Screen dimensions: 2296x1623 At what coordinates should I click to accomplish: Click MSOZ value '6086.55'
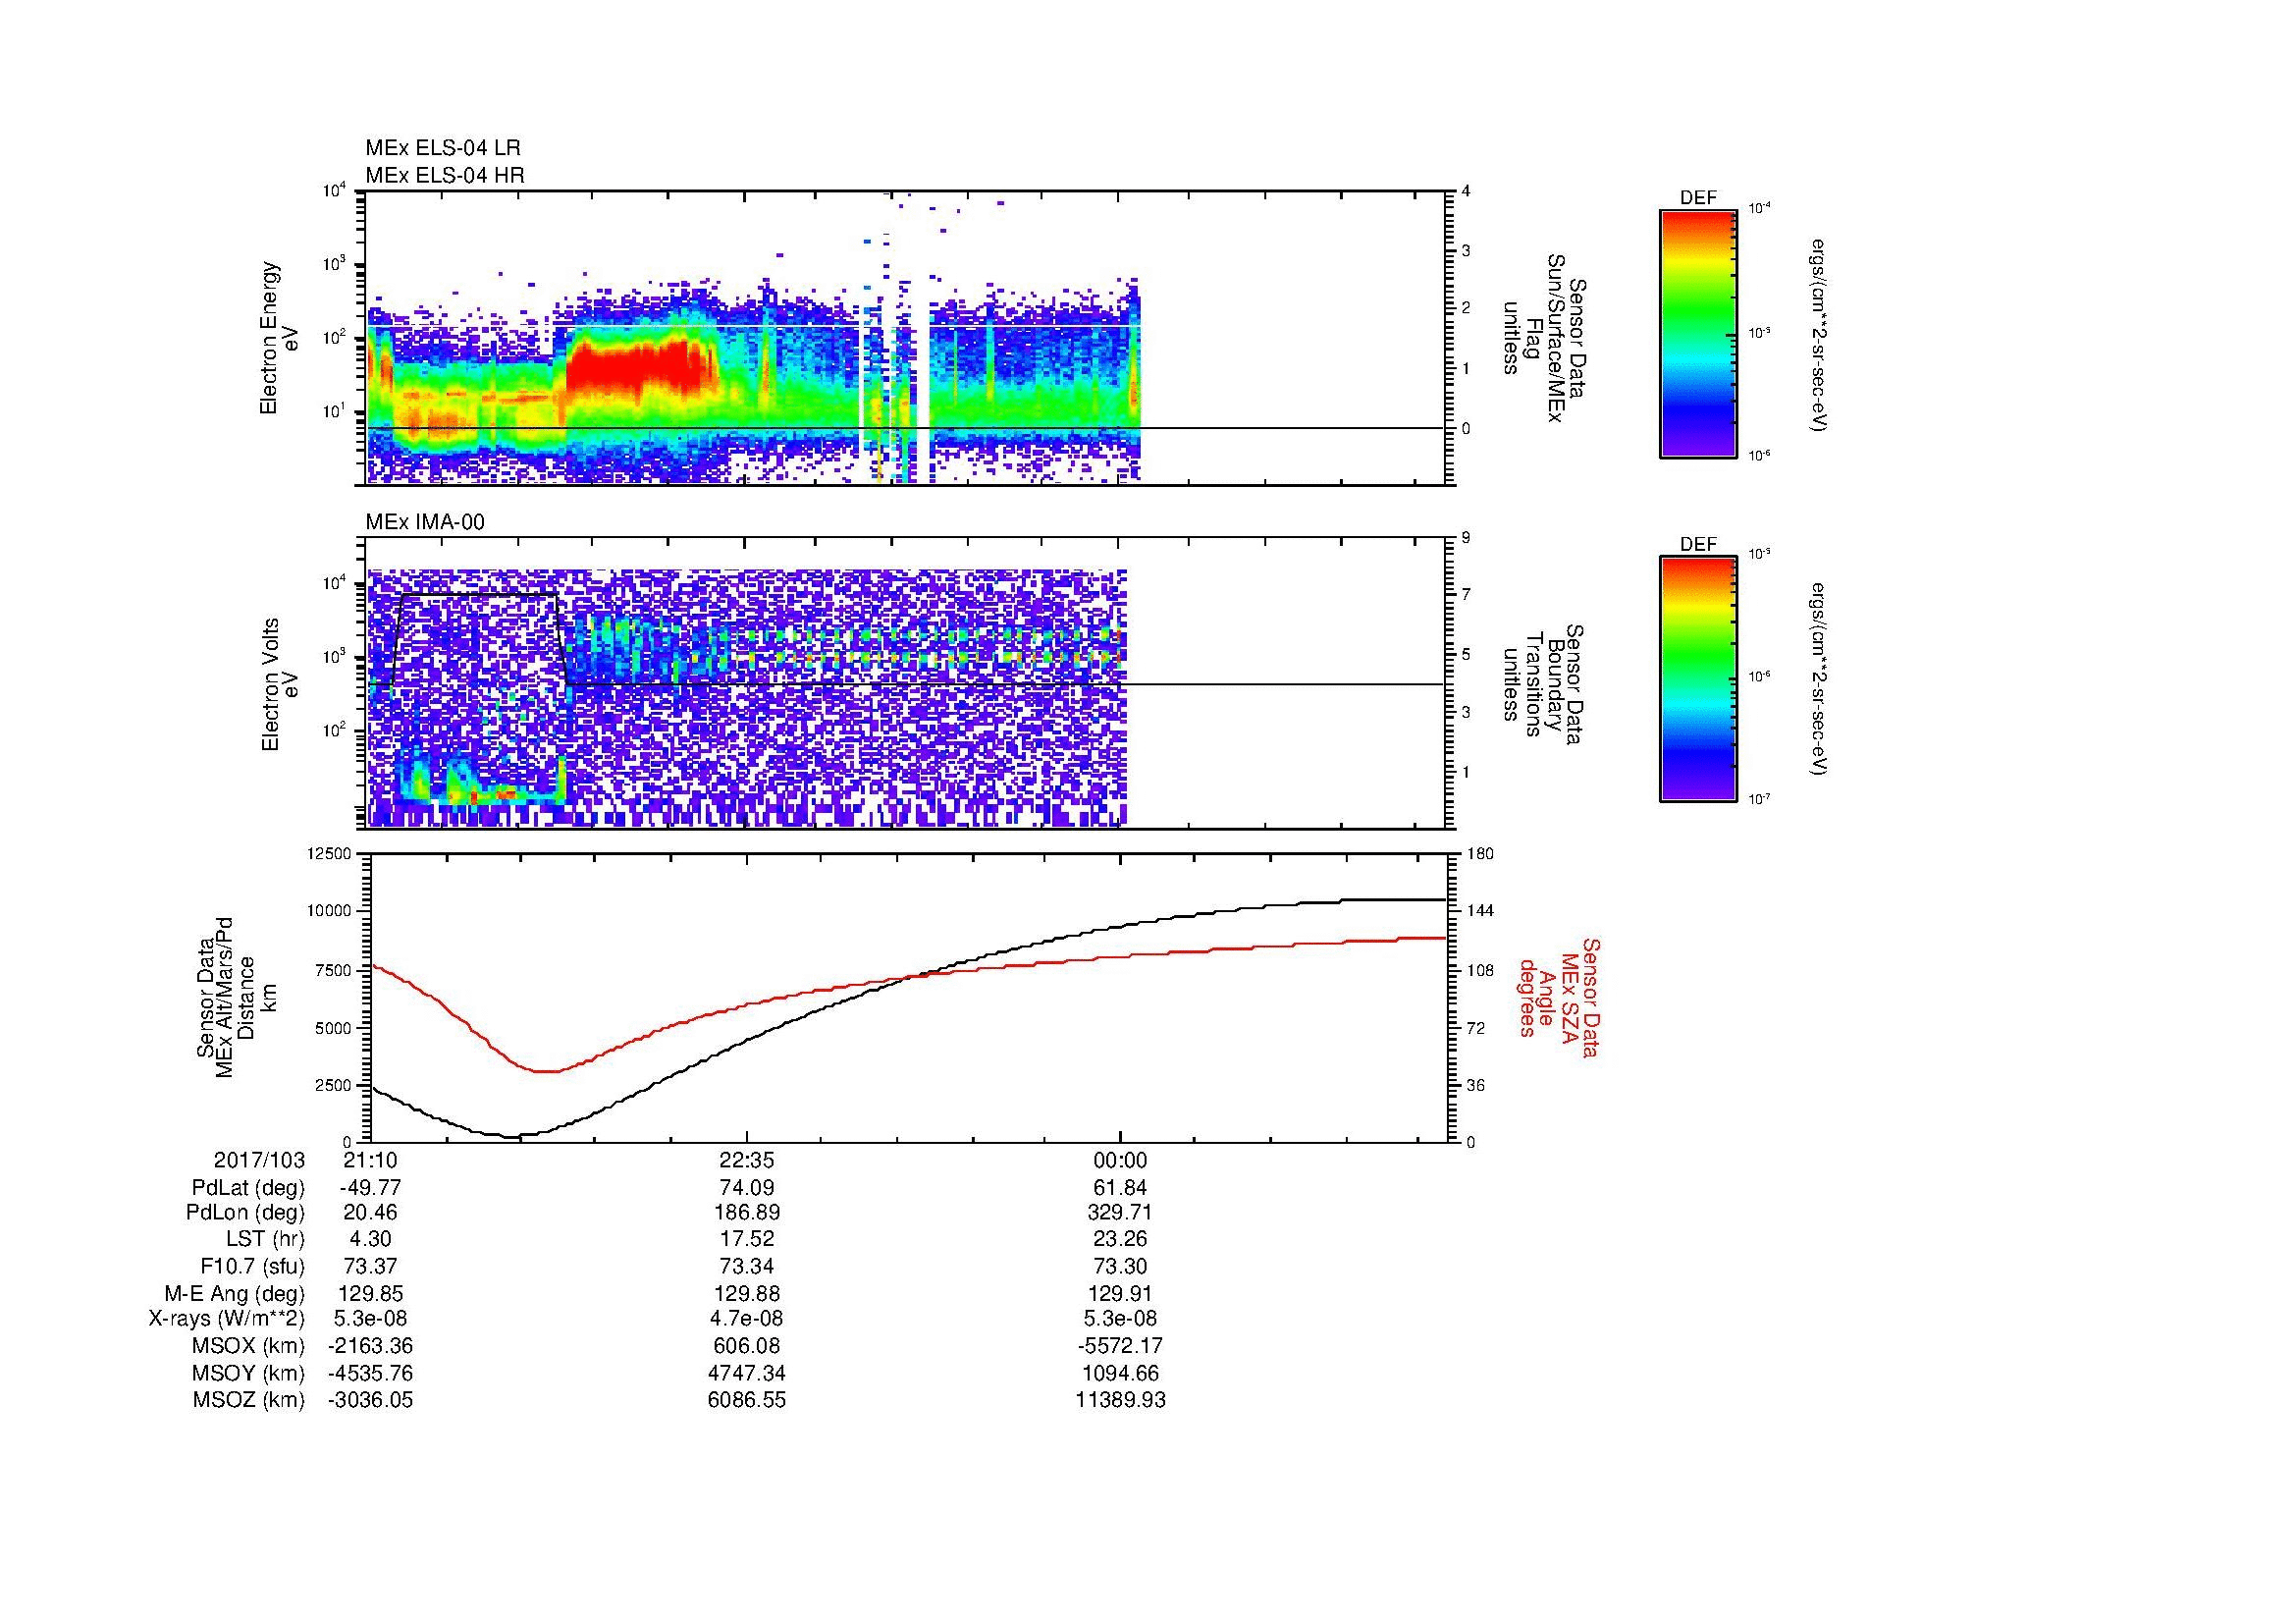pyautogui.click(x=747, y=1400)
